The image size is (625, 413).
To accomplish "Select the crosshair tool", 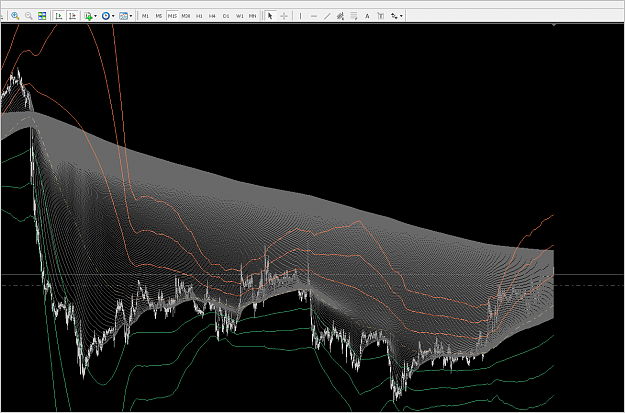I will 284,16.
